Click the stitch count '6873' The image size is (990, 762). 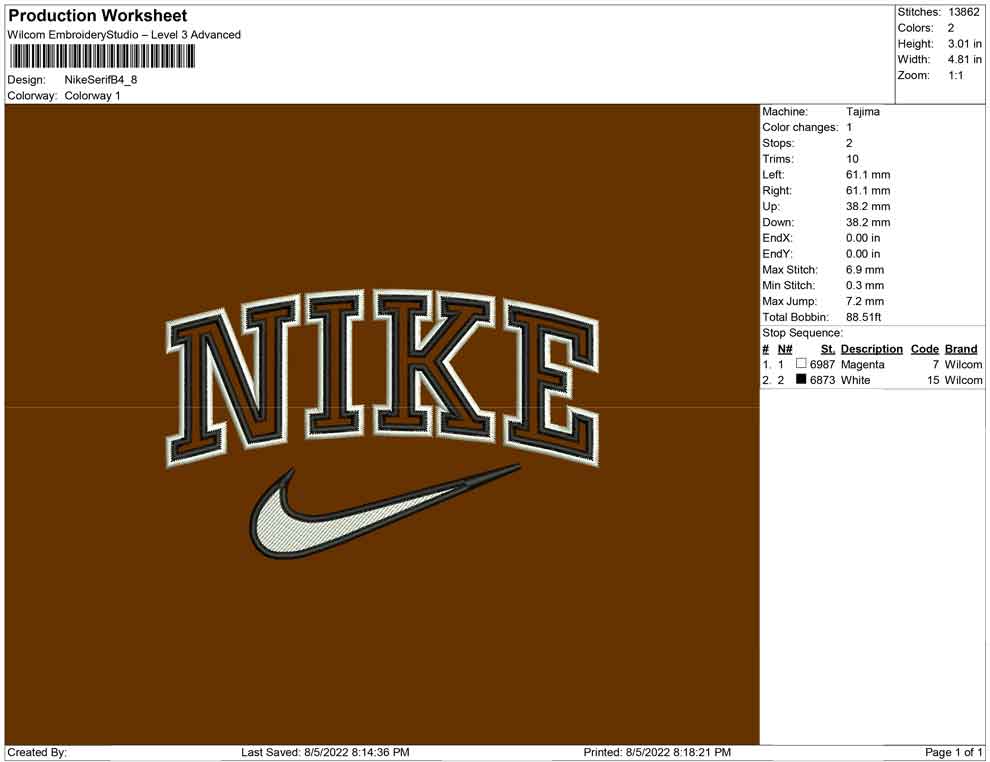[x=822, y=380]
